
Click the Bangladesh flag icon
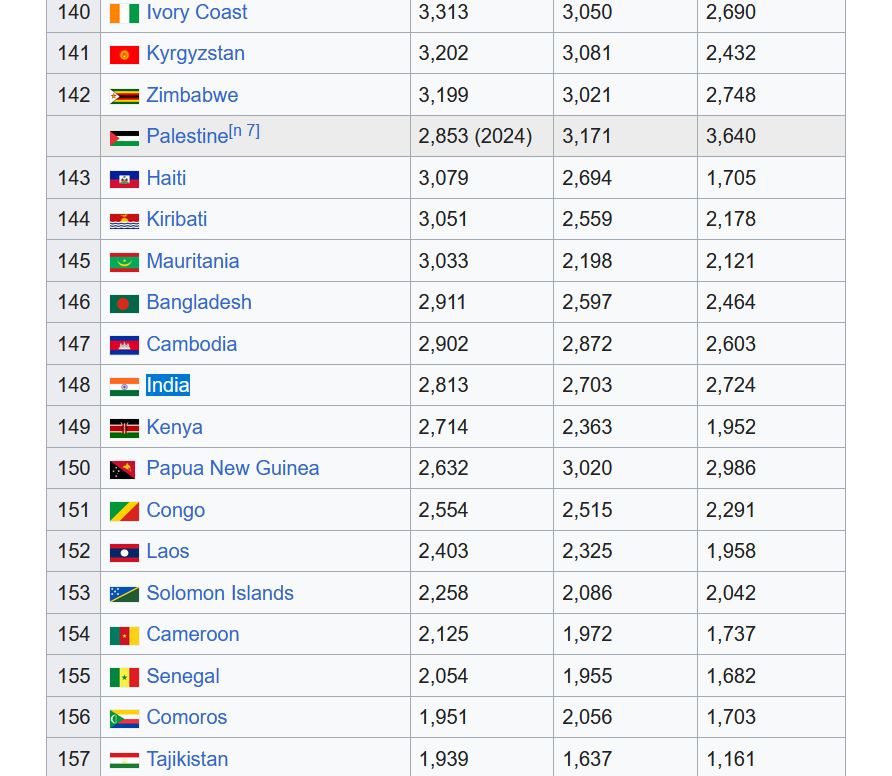tap(124, 304)
